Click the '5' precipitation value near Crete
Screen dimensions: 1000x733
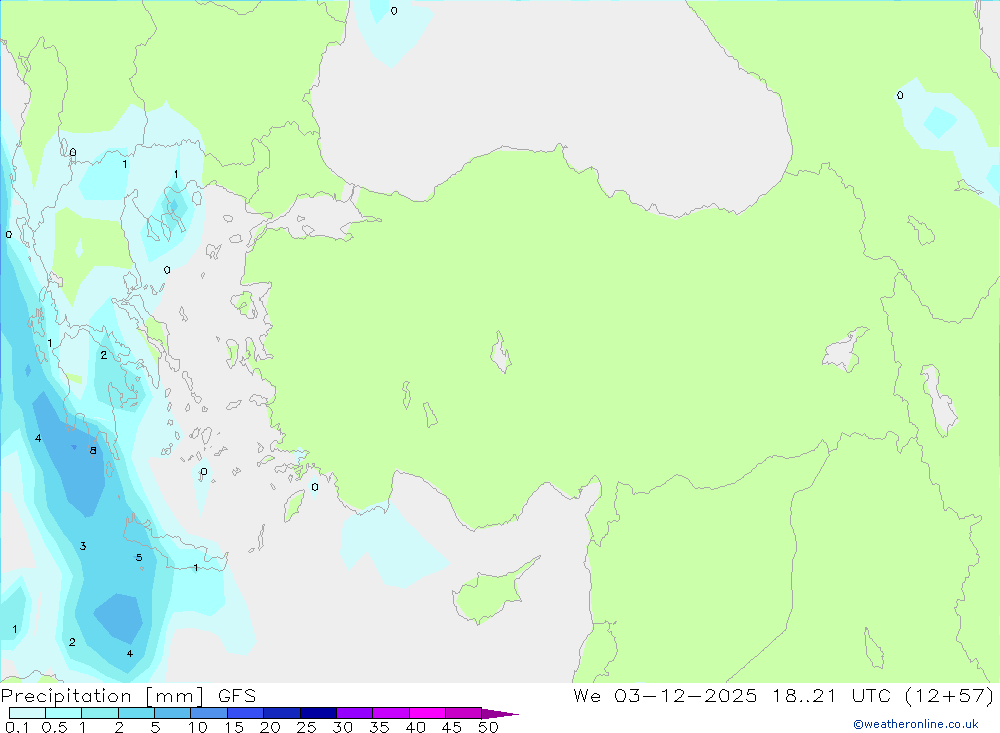pos(139,558)
